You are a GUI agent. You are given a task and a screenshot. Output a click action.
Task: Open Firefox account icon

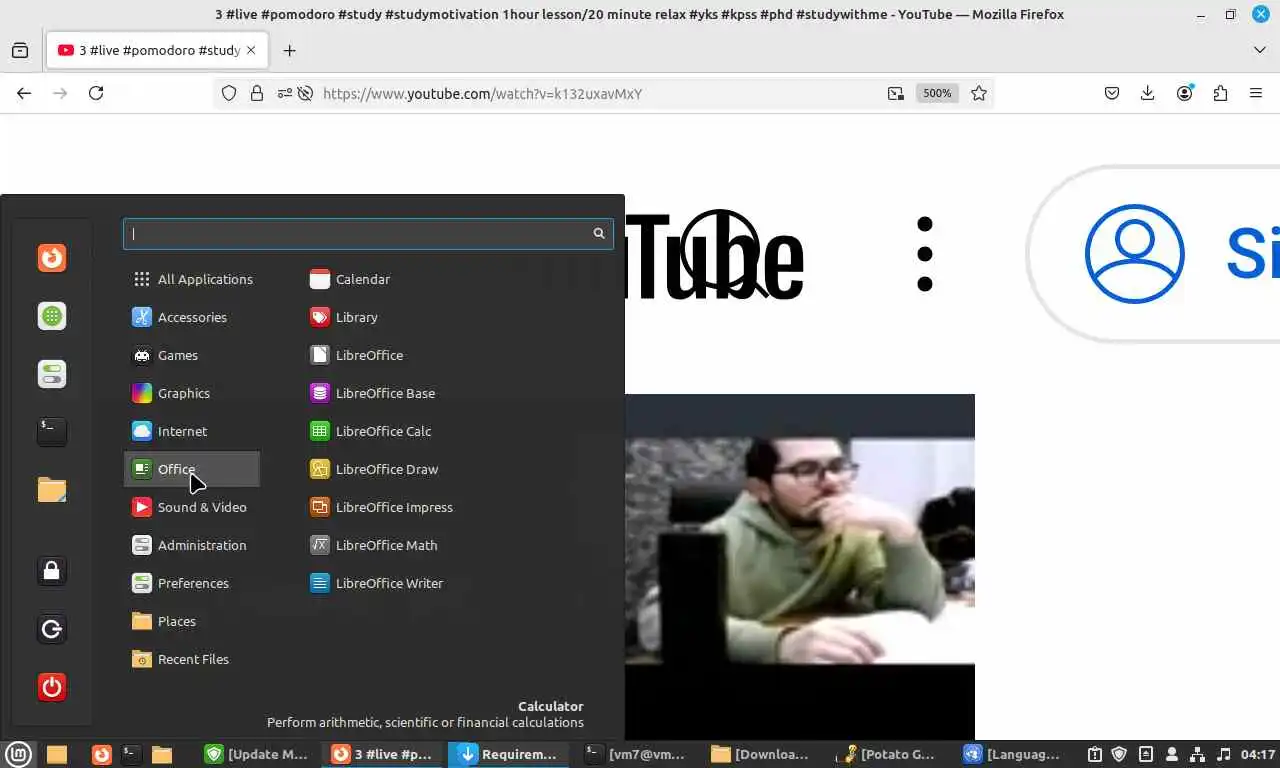click(1185, 93)
